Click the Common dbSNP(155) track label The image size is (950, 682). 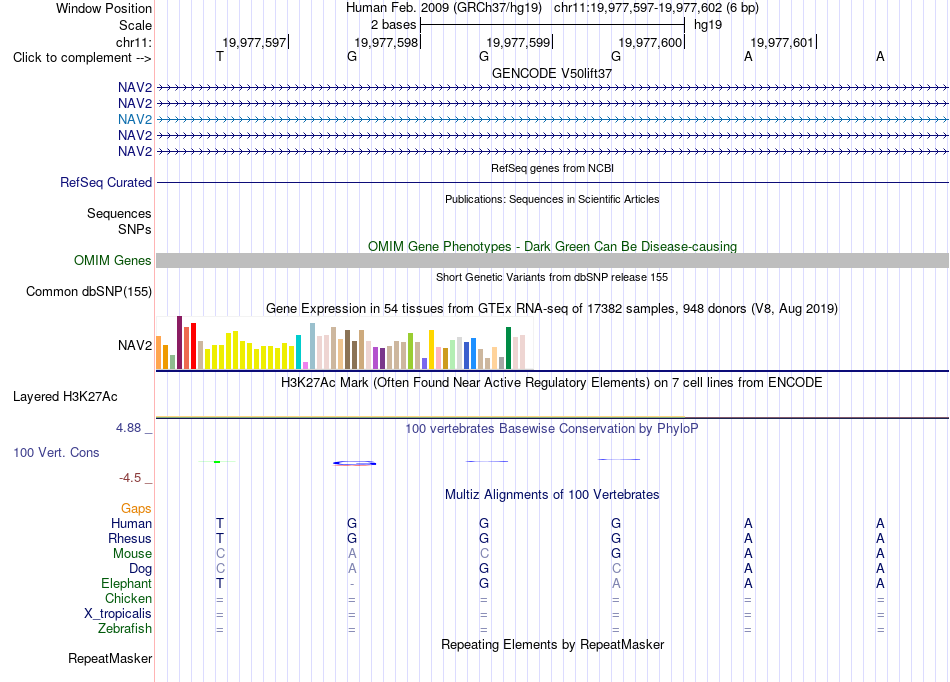89,291
